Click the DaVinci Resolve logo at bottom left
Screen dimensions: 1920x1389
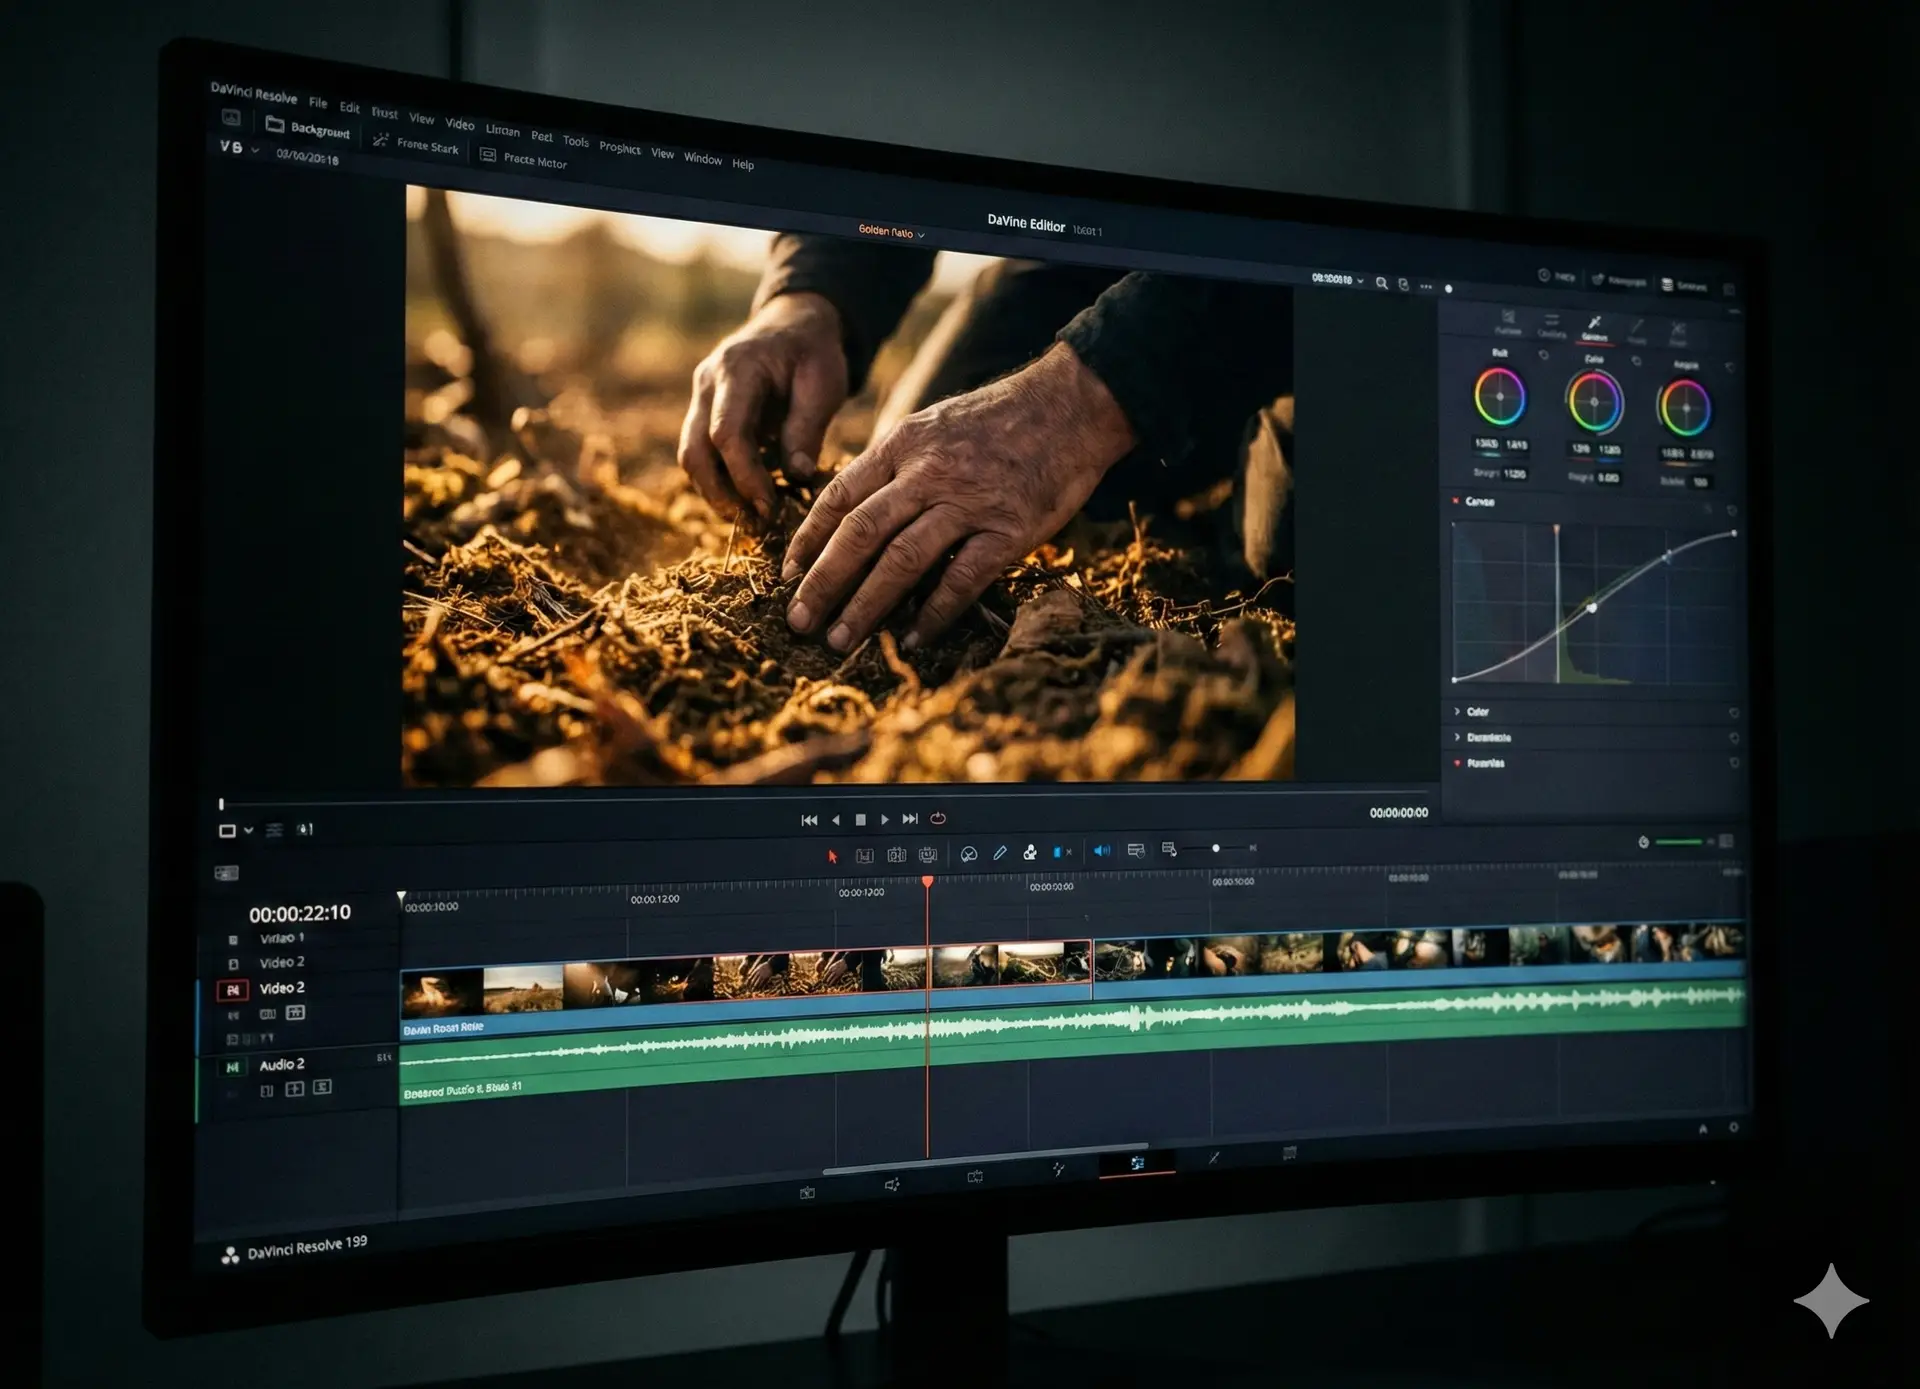(230, 1256)
